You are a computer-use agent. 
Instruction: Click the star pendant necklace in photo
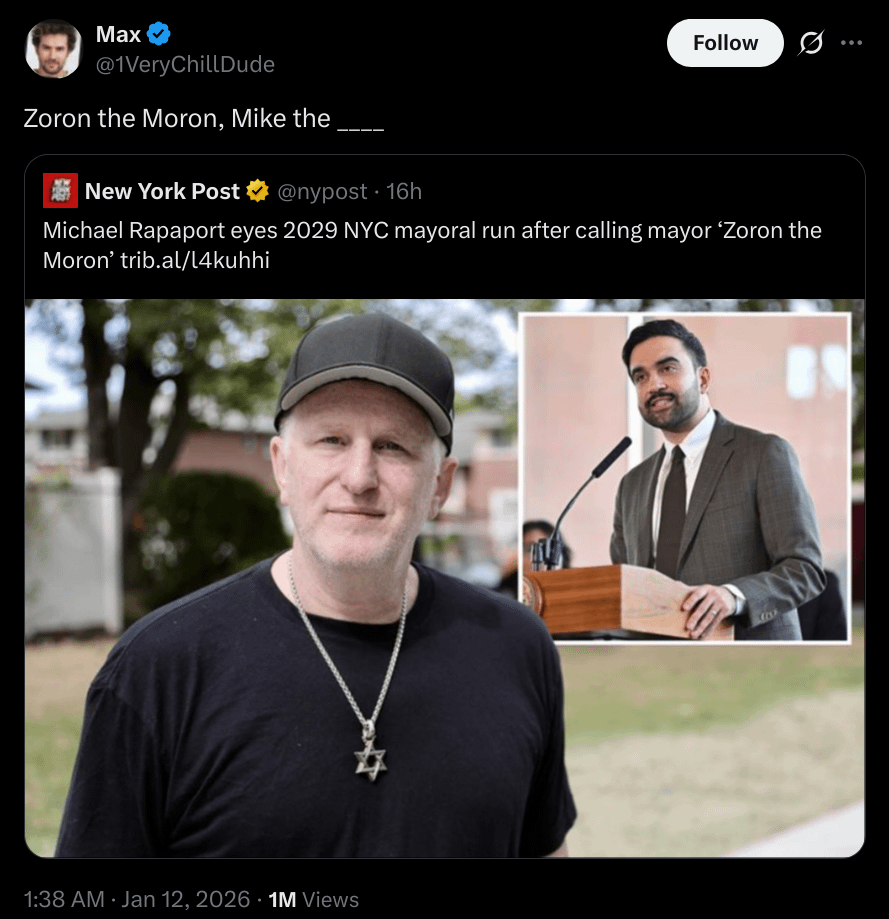click(x=370, y=755)
